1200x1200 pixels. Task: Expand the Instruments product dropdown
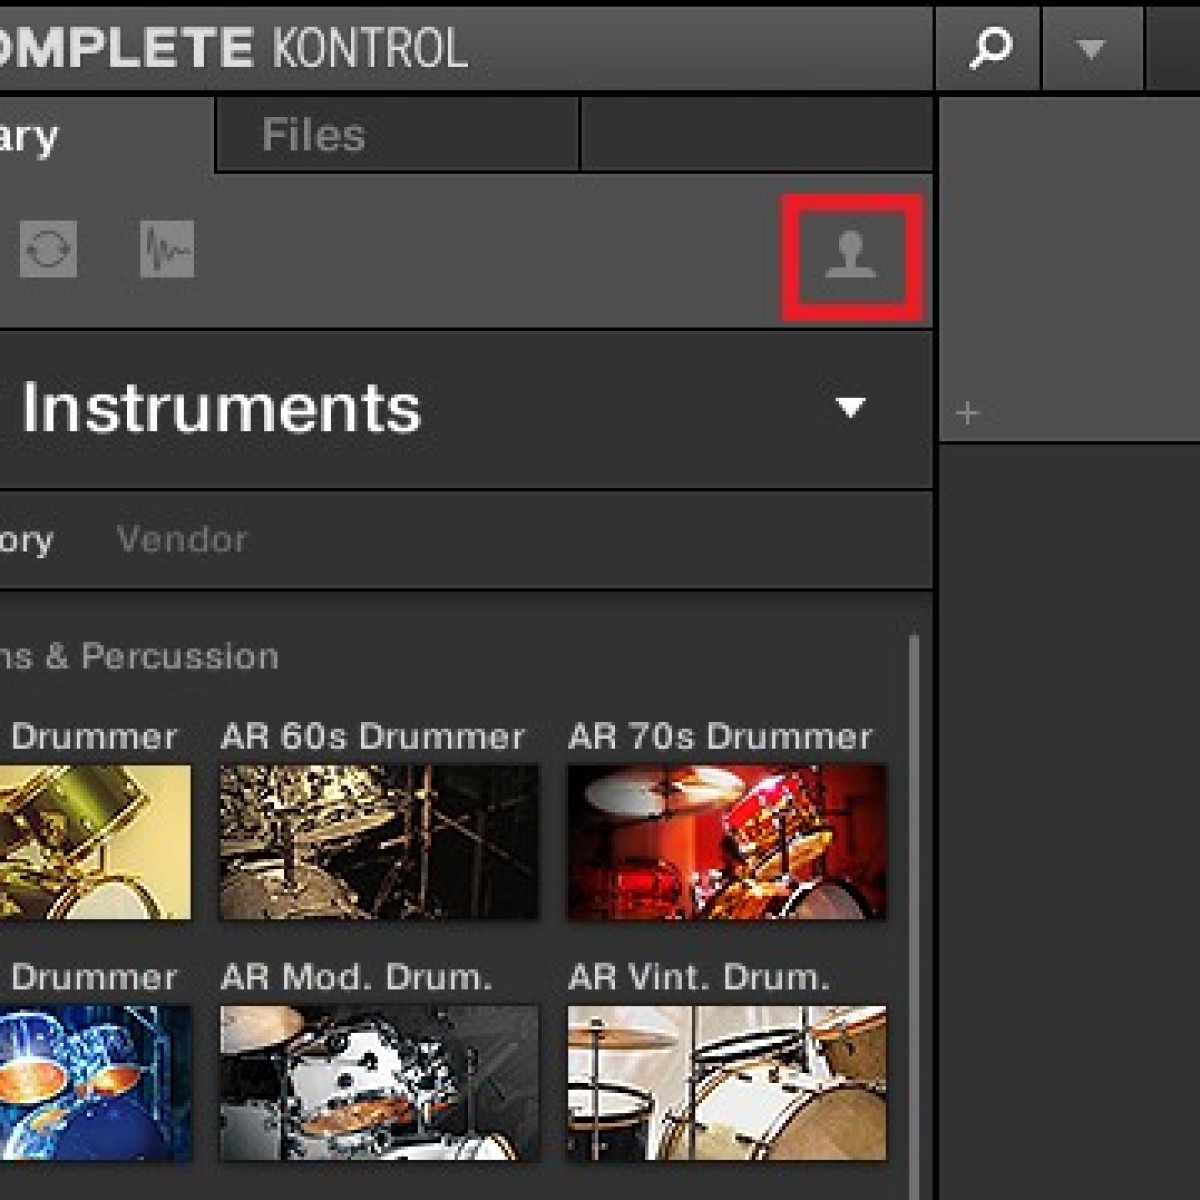(851, 407)
